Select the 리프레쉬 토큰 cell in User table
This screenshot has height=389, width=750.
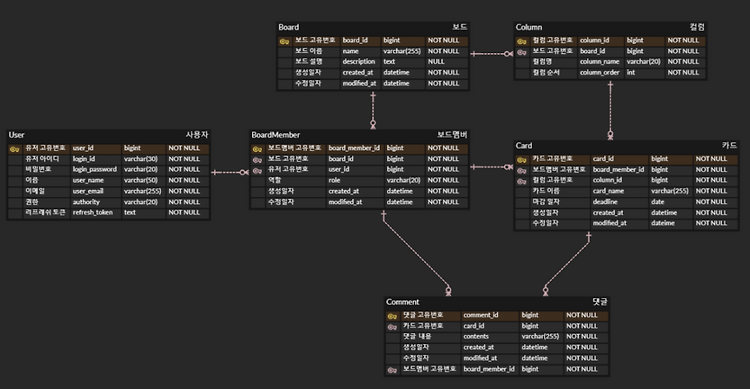pyautogui.click(x=45, y=212)
